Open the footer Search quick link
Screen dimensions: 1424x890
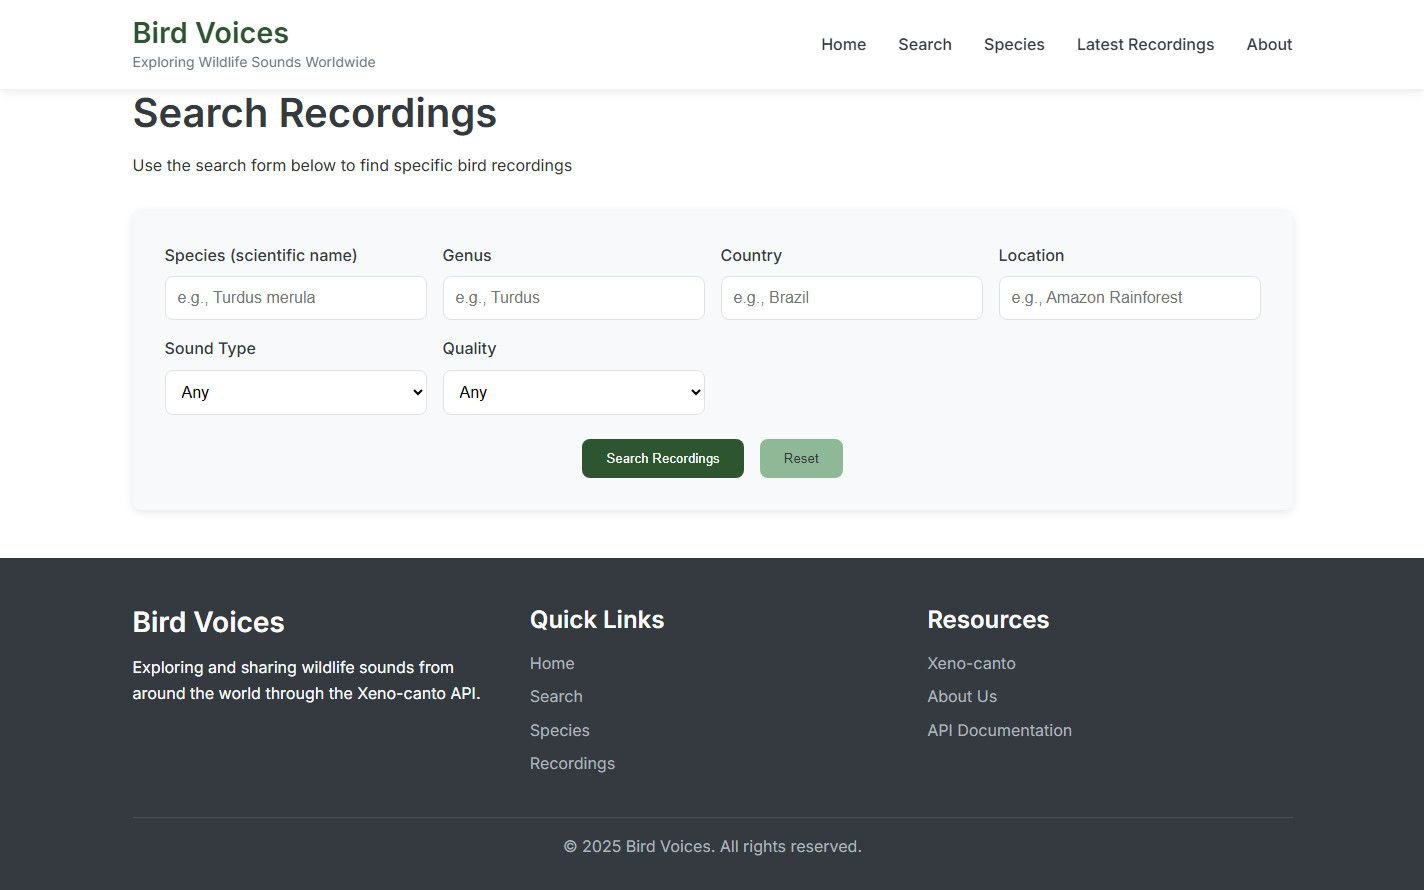point(556,696)
